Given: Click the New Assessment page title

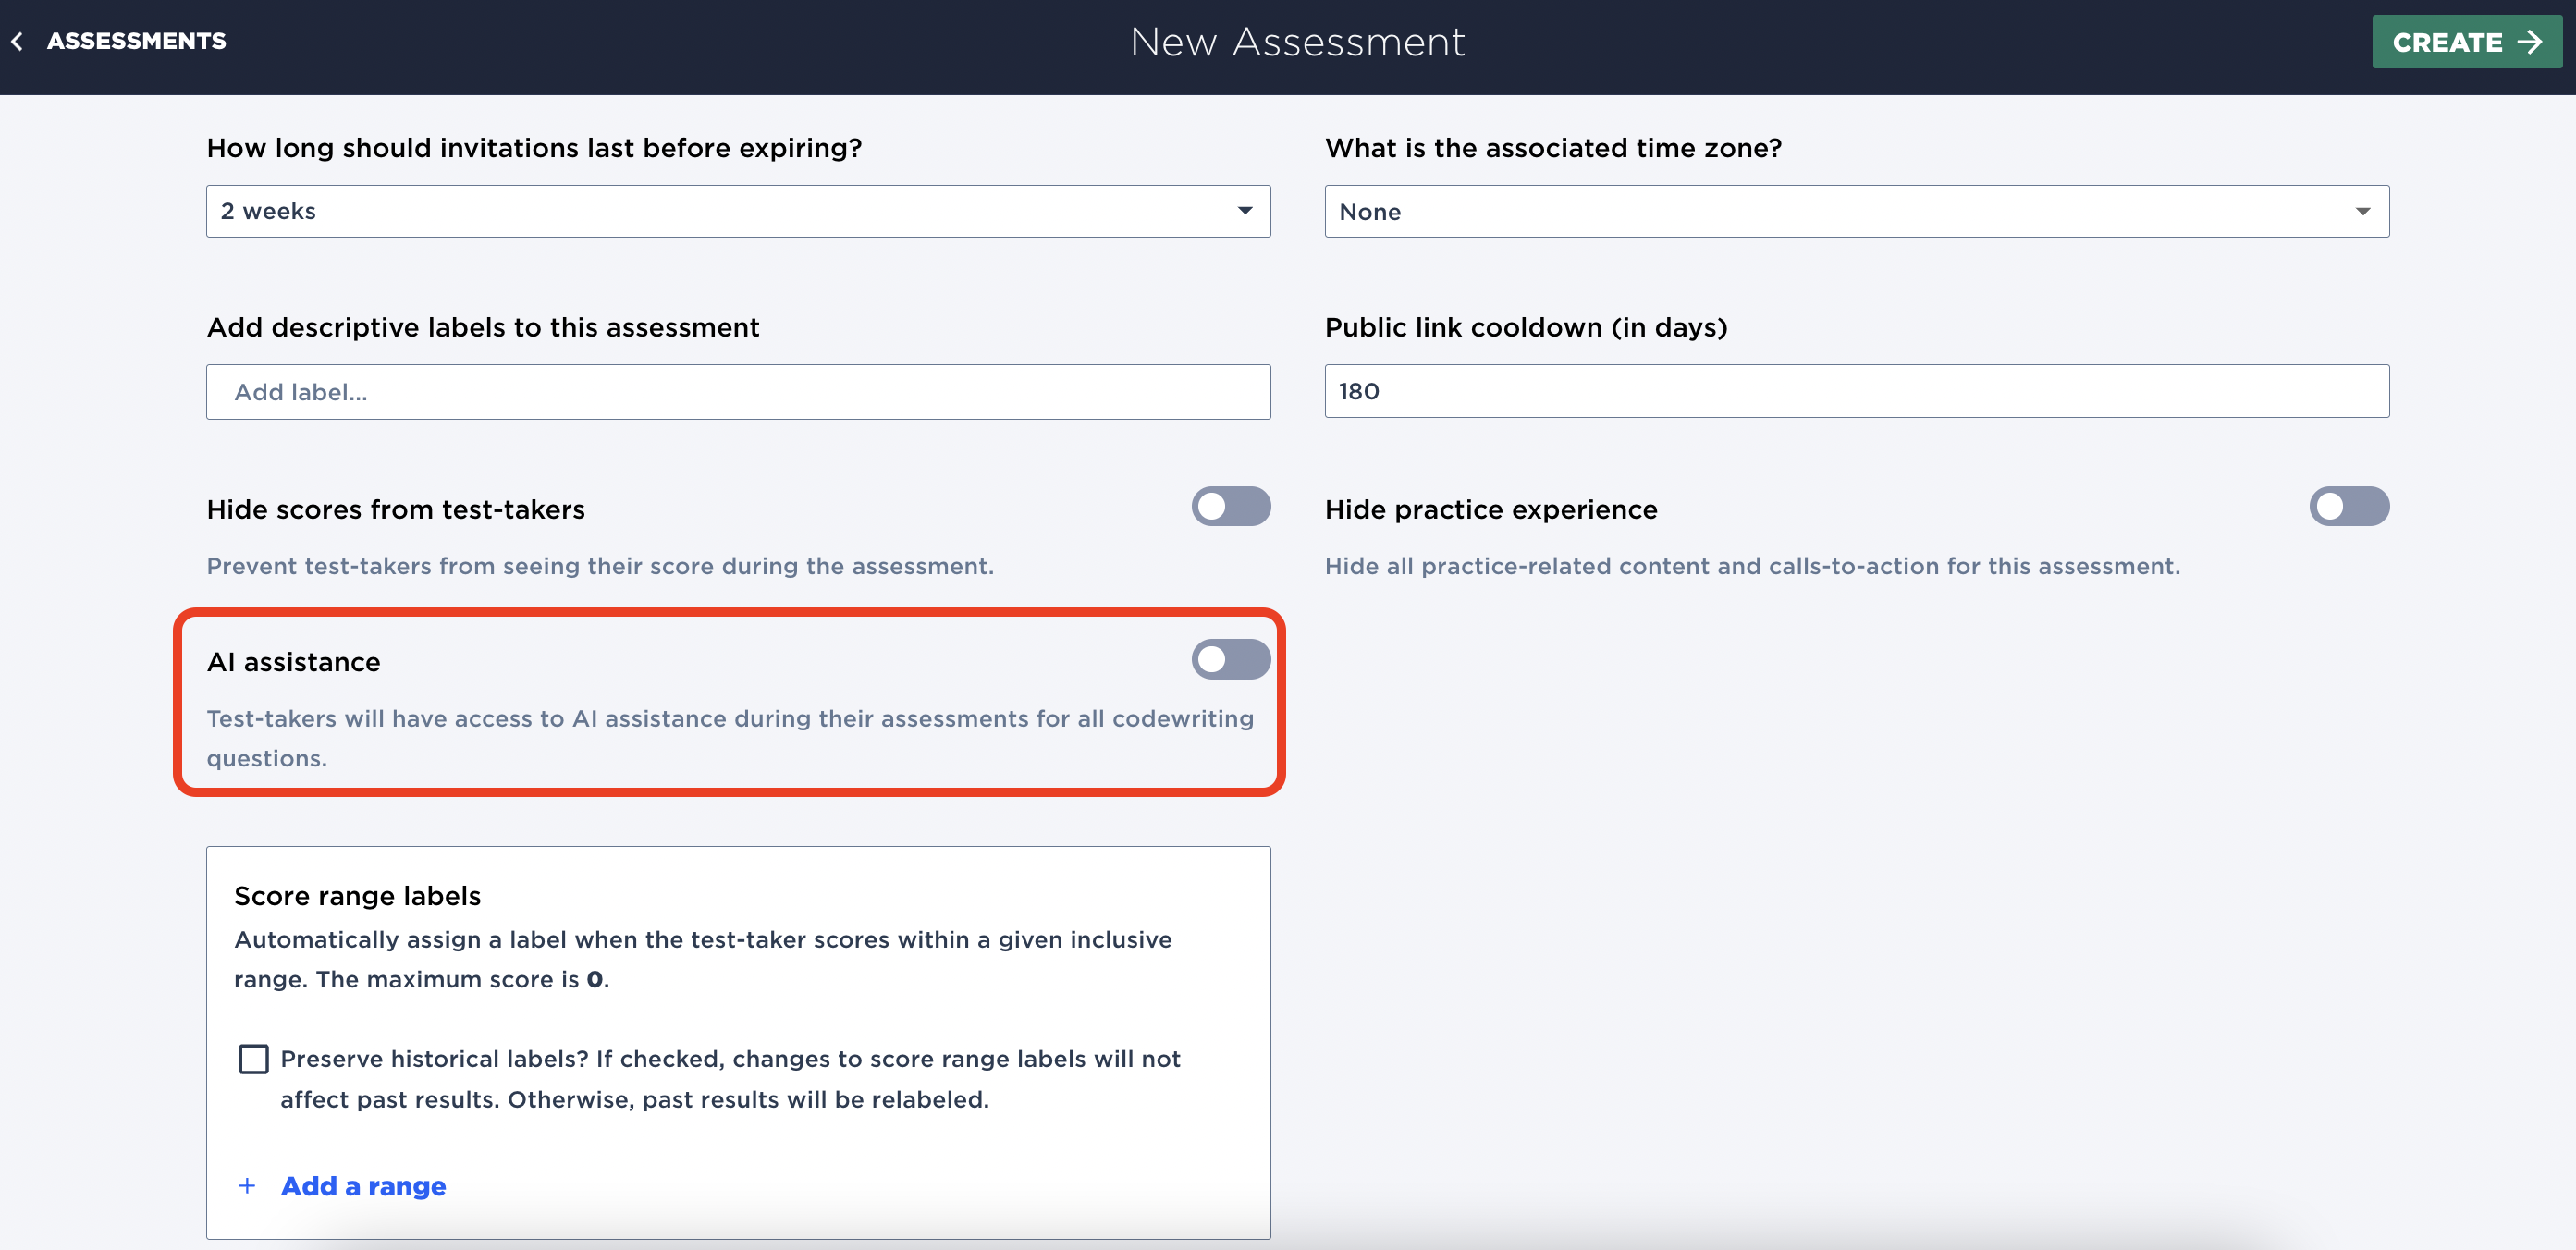Looking at the screenshot, I should (x=1297, y=41).
